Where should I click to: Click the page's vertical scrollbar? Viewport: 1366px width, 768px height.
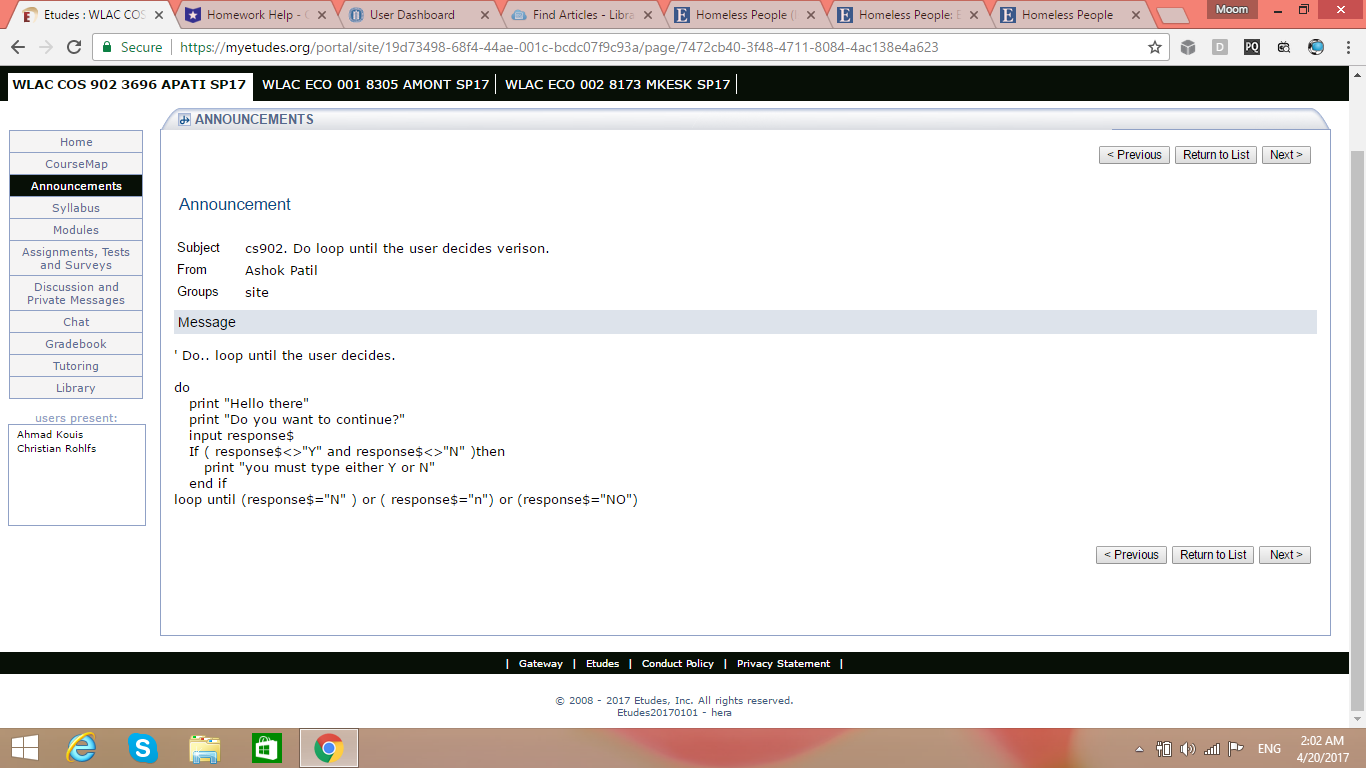1357,400
